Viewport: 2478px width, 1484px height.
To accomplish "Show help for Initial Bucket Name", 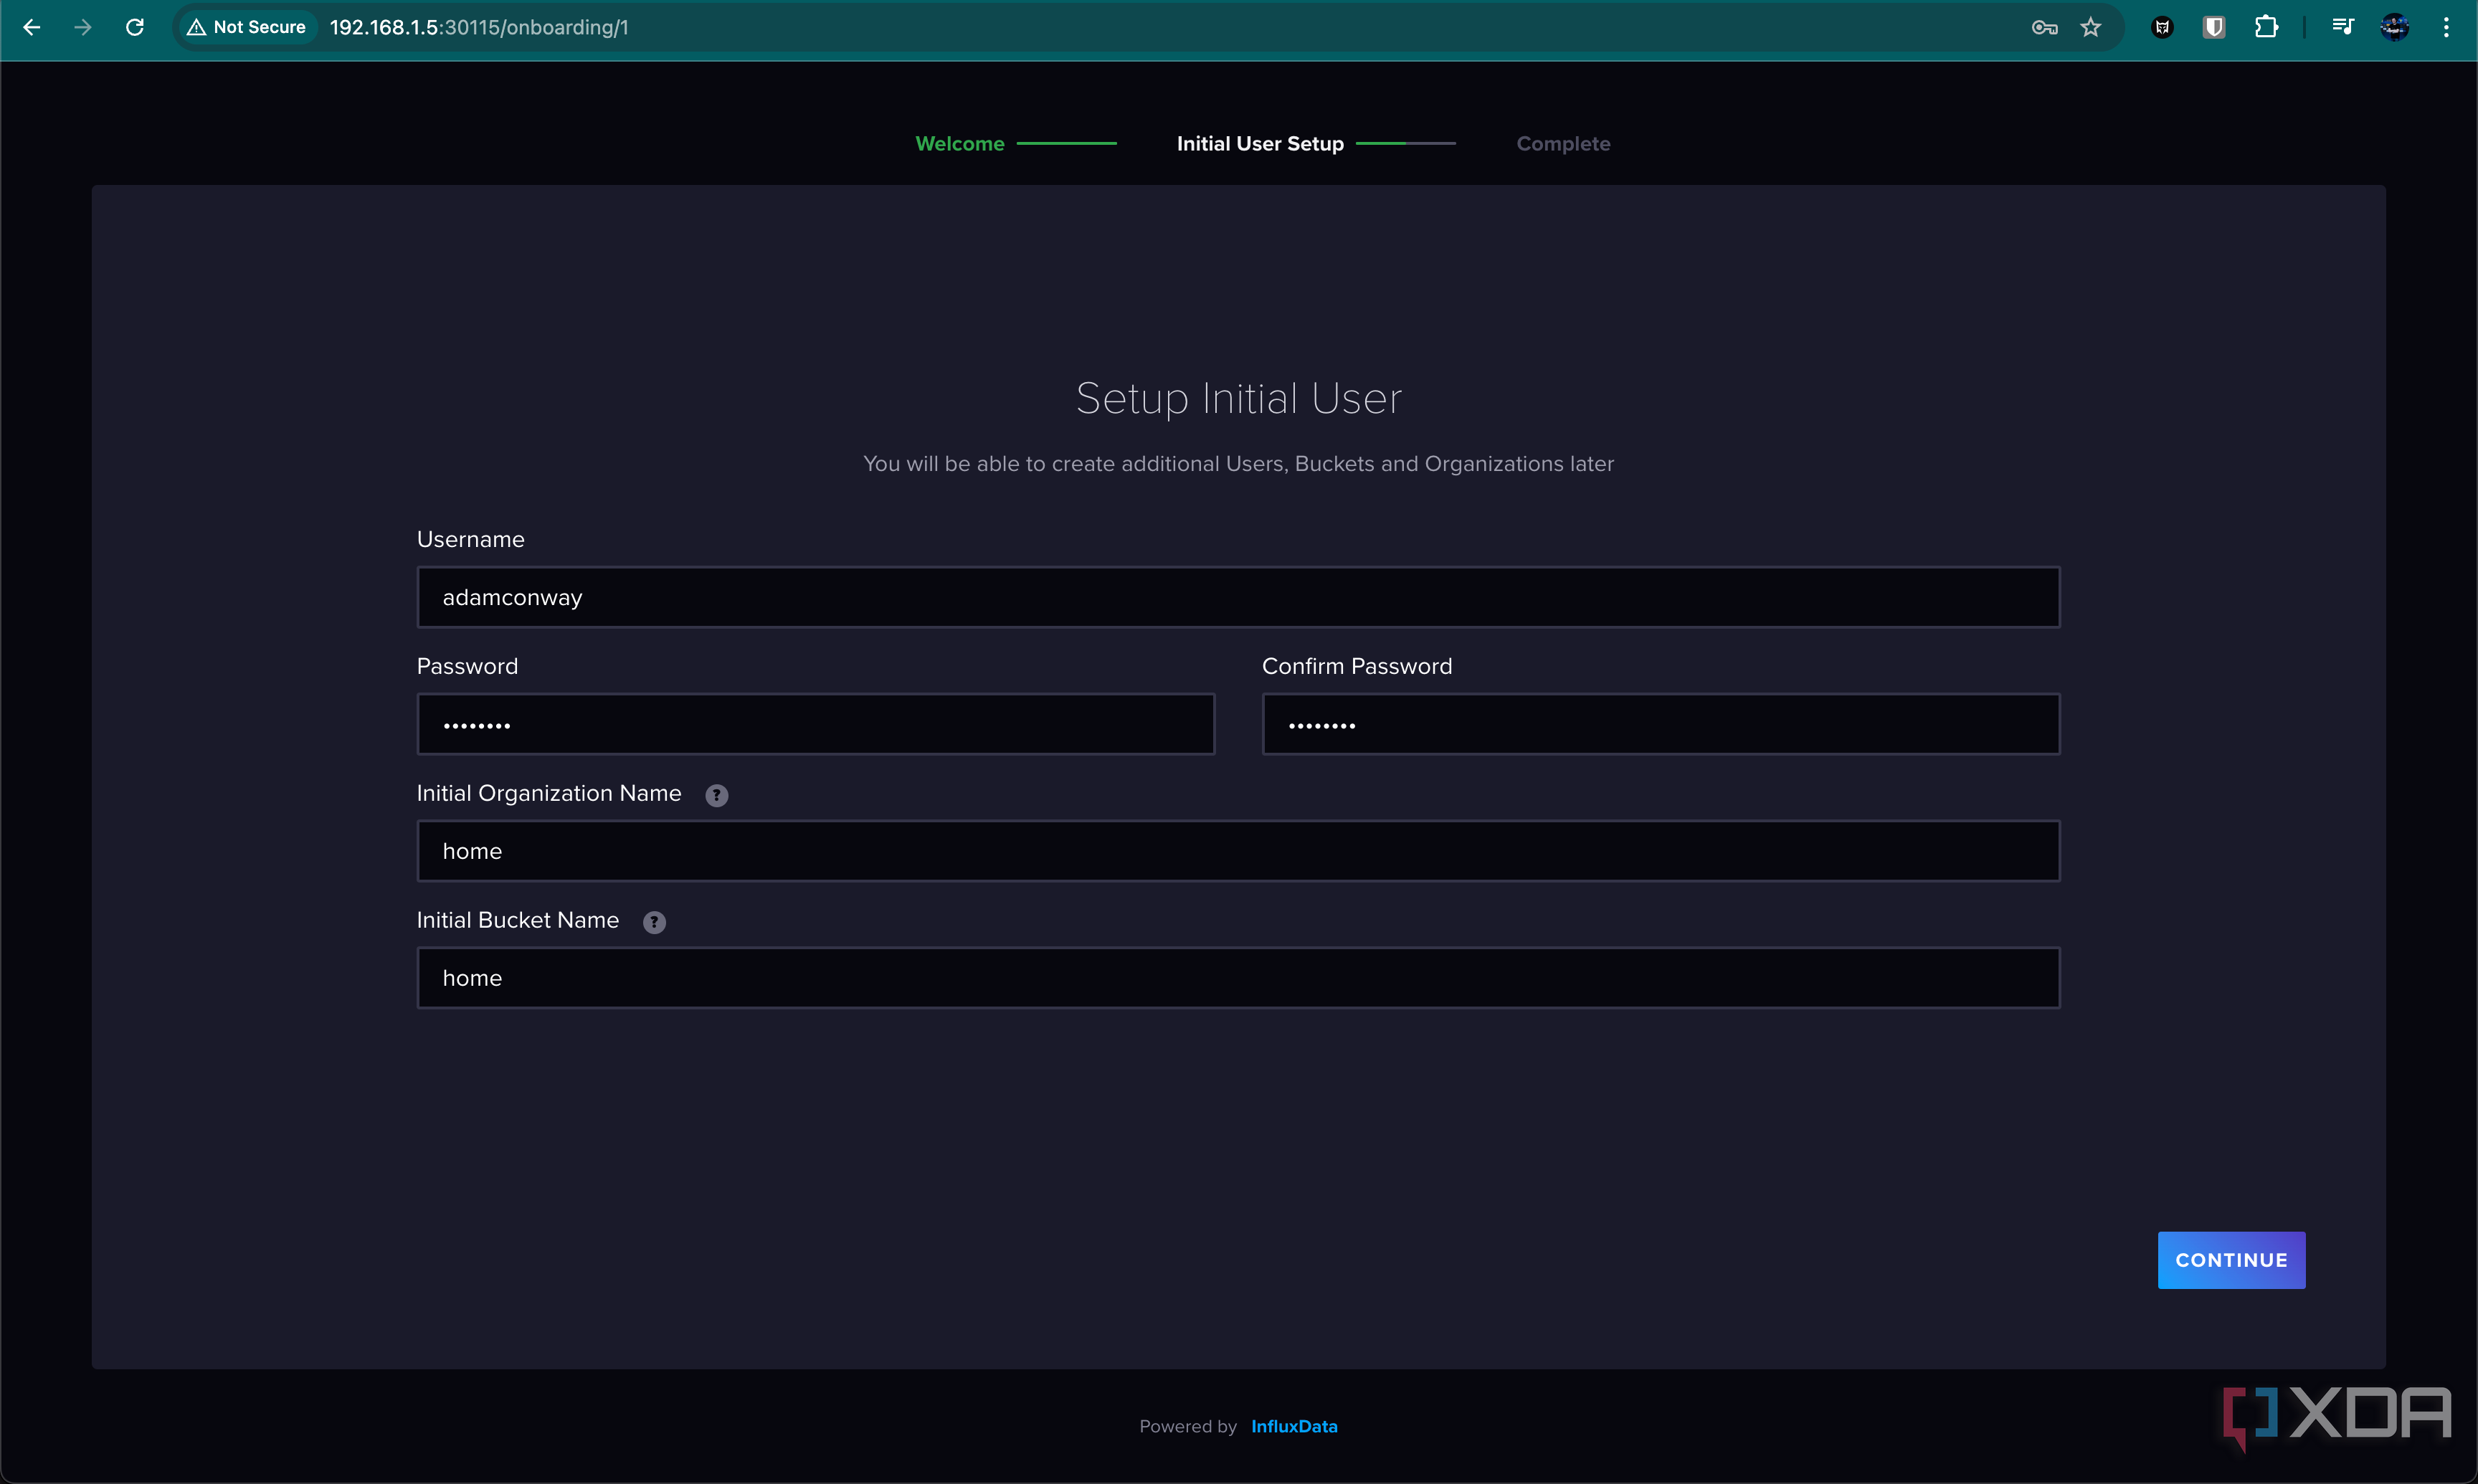I will [x=654, y=923].
